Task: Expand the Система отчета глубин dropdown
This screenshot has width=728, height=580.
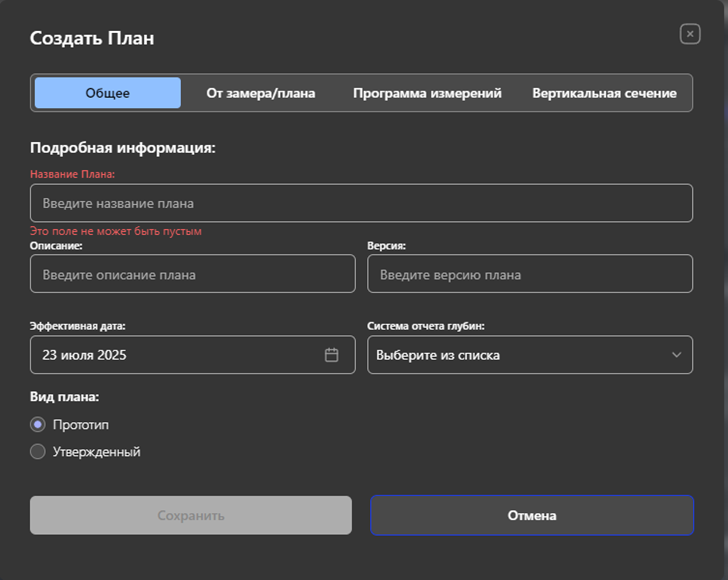Action: coord(530,355)
